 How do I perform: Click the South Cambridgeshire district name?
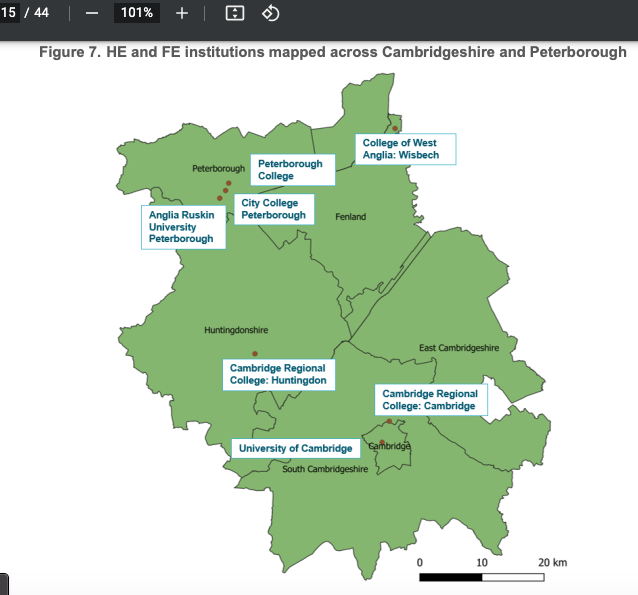point(325,469)
